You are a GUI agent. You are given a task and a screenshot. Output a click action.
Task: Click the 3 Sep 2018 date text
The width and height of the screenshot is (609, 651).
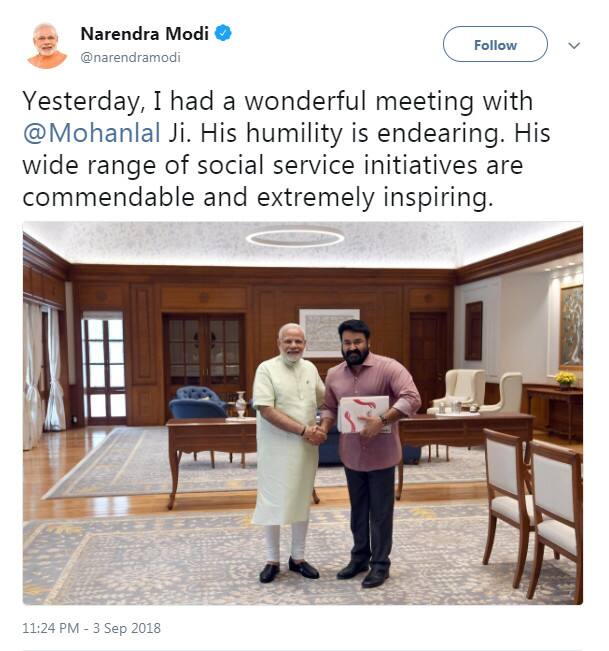[127, 628]
